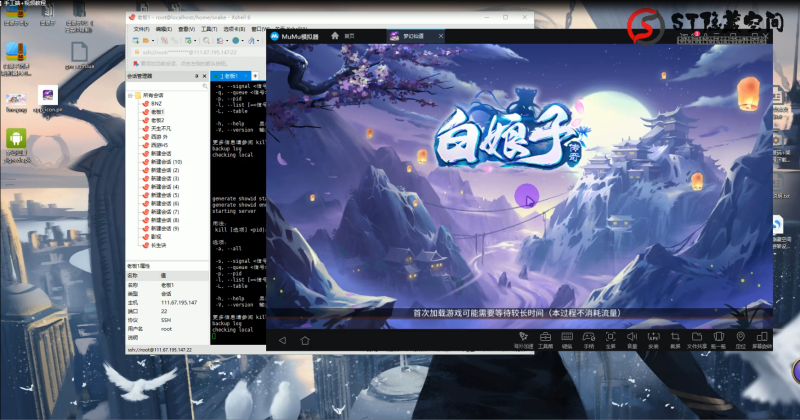Tap the Android home button in MuMu
Viewport: 800px width, 420px height.
305,340
